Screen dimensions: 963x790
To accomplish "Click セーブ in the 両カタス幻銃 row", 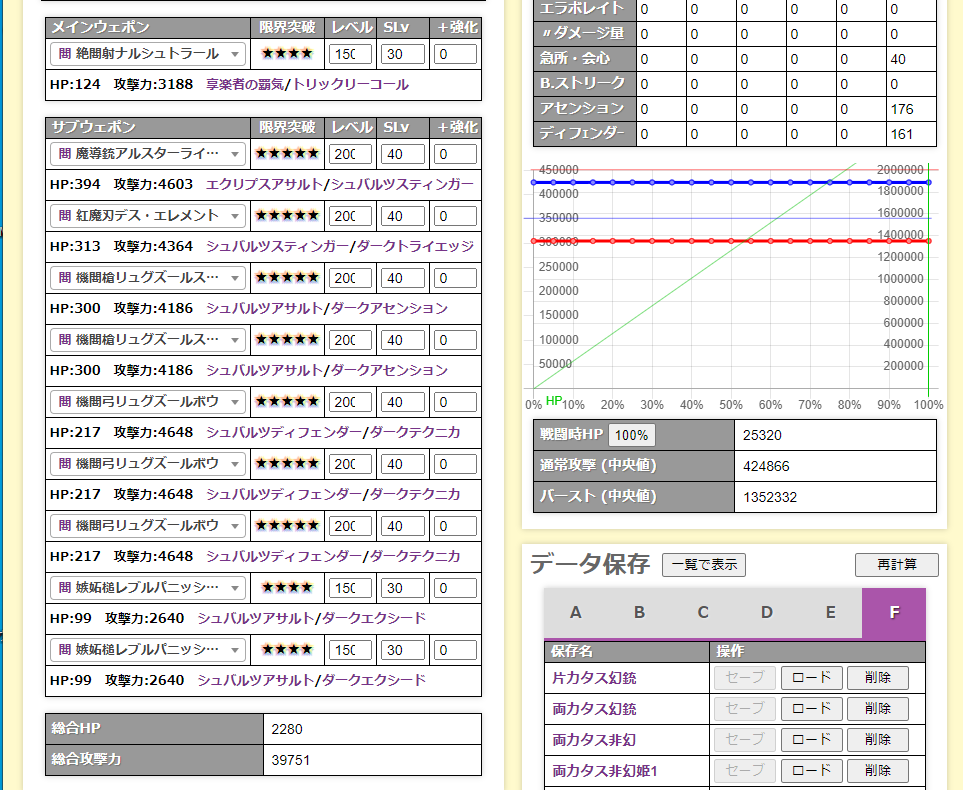I will pyautogui.click(x=744, y=708).
